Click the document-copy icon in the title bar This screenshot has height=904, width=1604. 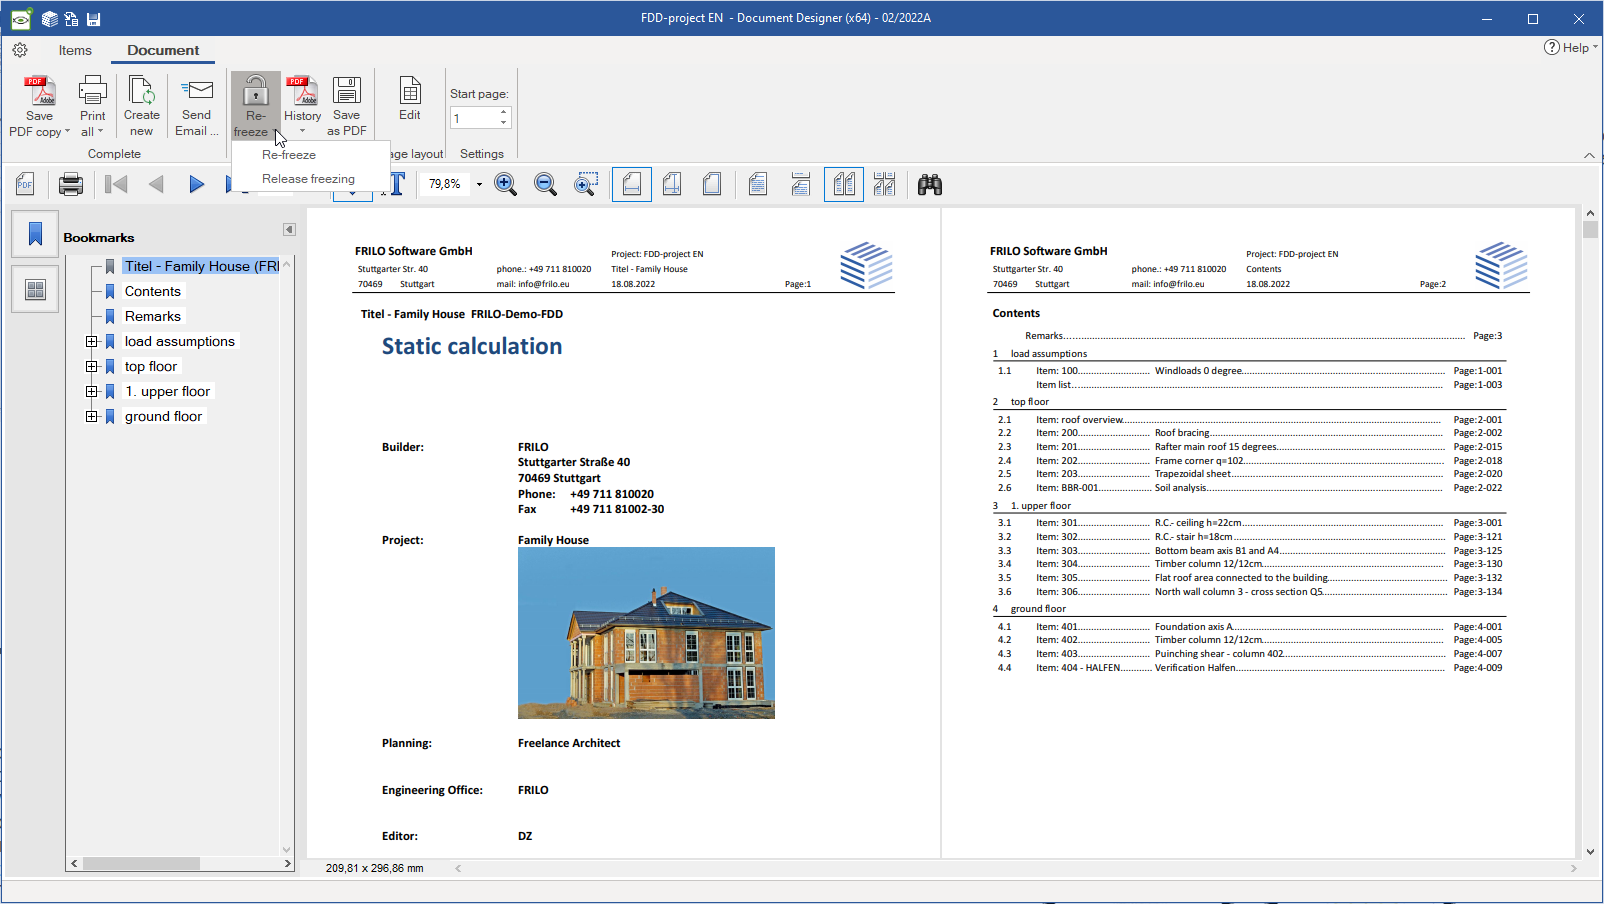click(x=72, y=19)
